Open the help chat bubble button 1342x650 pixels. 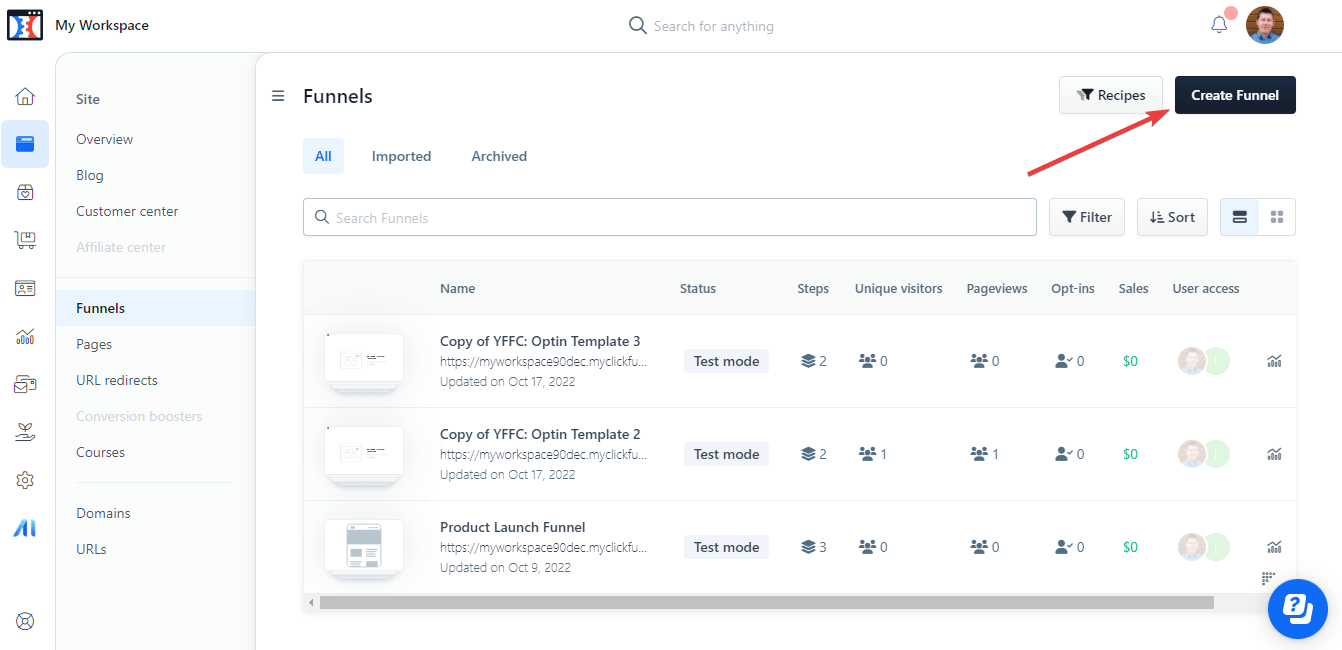click(1297, 607)
